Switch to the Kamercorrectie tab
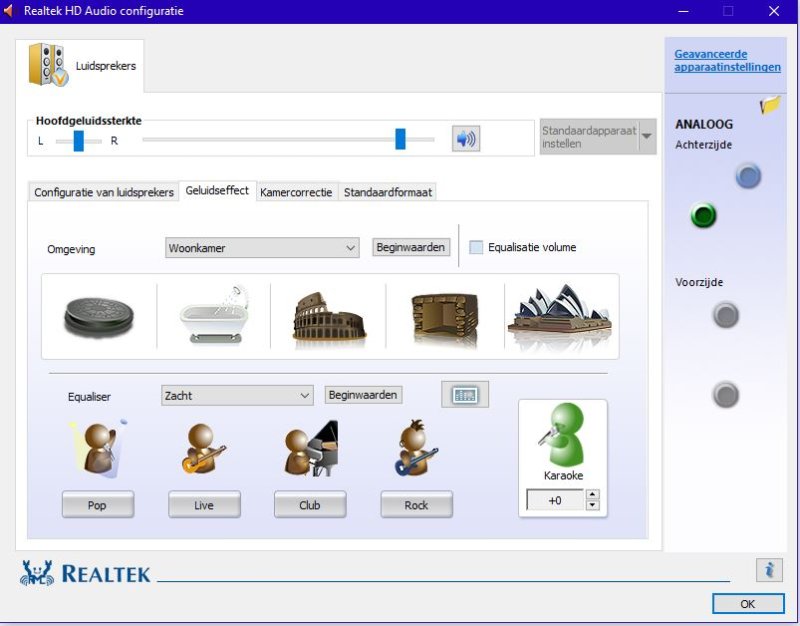This screenshot has width=800, height=626. (296, 192)
